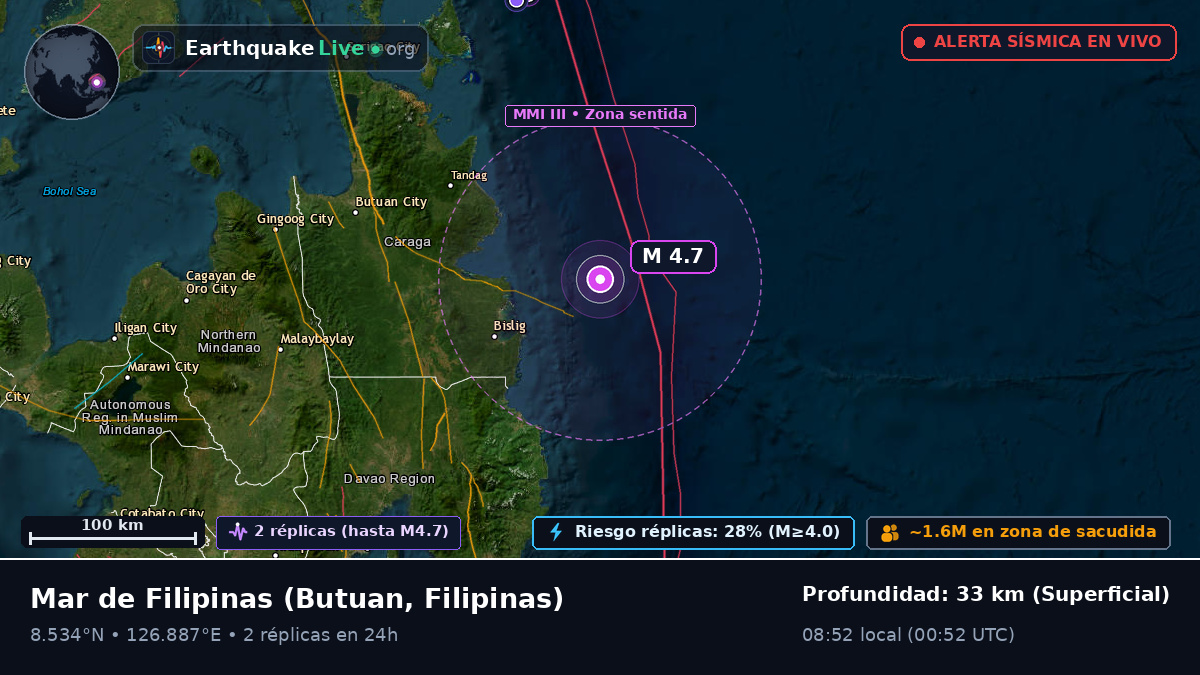
Task: Click the EarthquakeLive.org title text
Action: (300, 48)
